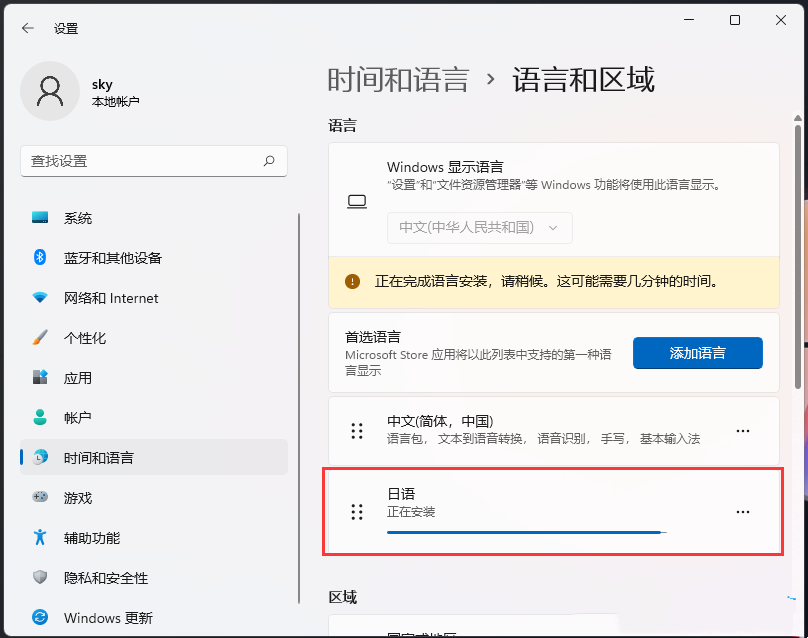Open more options for 日语 language

[742, 511]
